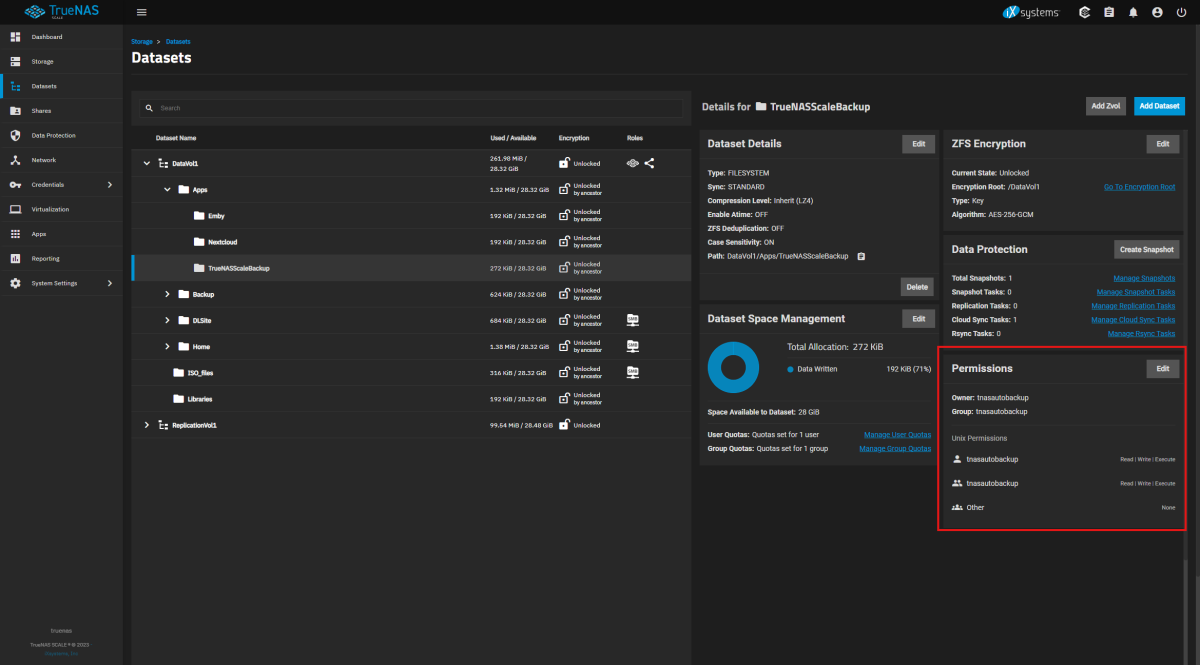The height and width of the screenshot is (665, 1200).
Task: Open Go To Encryption Root link
Action: pyautogui.click(x=1139, y=187)
